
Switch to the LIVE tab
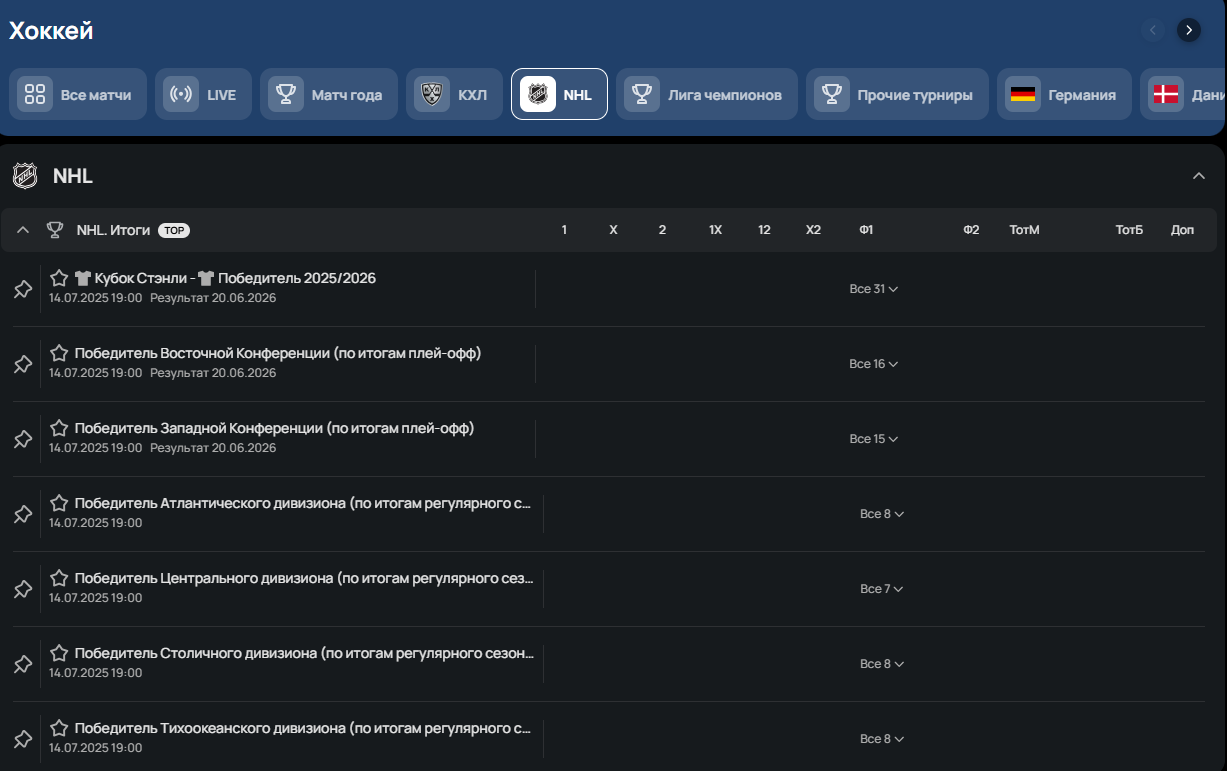click(203, 94)
